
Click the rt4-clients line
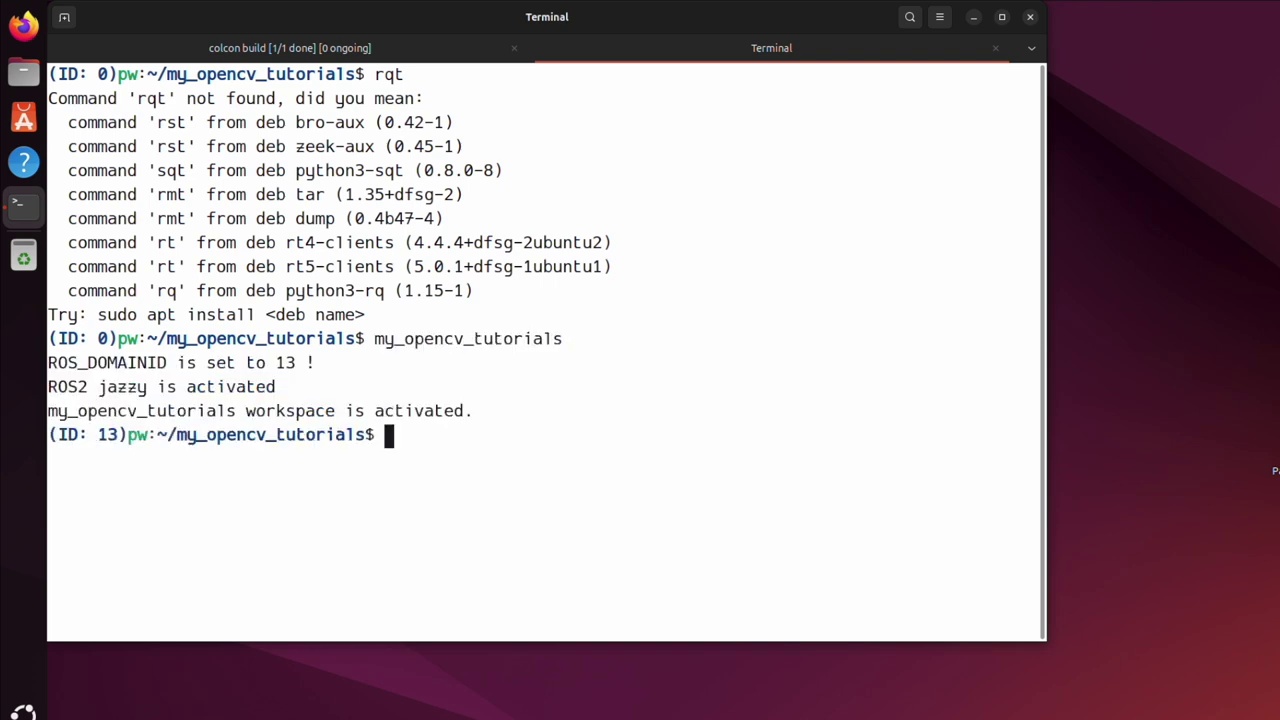(339, 242)
